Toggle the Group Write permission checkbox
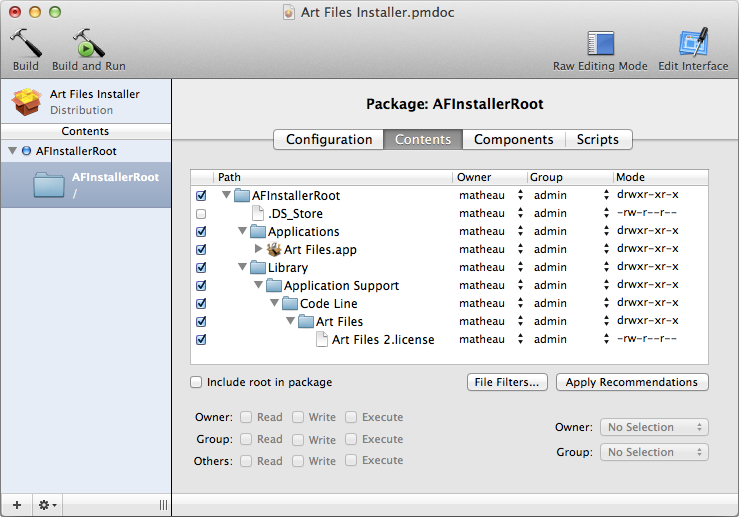This screenshot has width=739, height=517. click(x=298, y=440)
